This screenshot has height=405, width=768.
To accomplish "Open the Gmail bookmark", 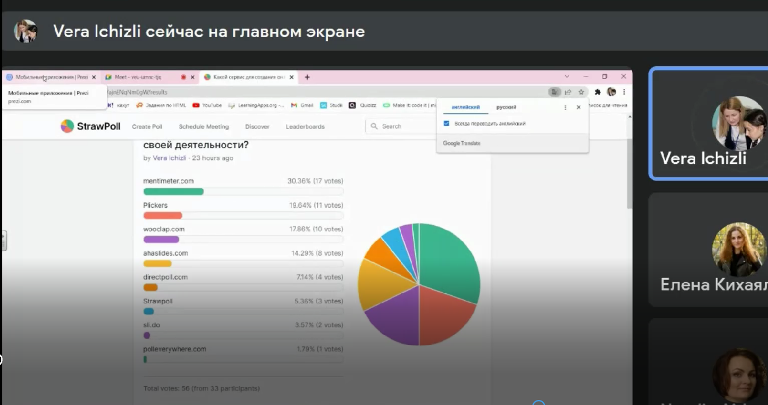I will [302, 105].
